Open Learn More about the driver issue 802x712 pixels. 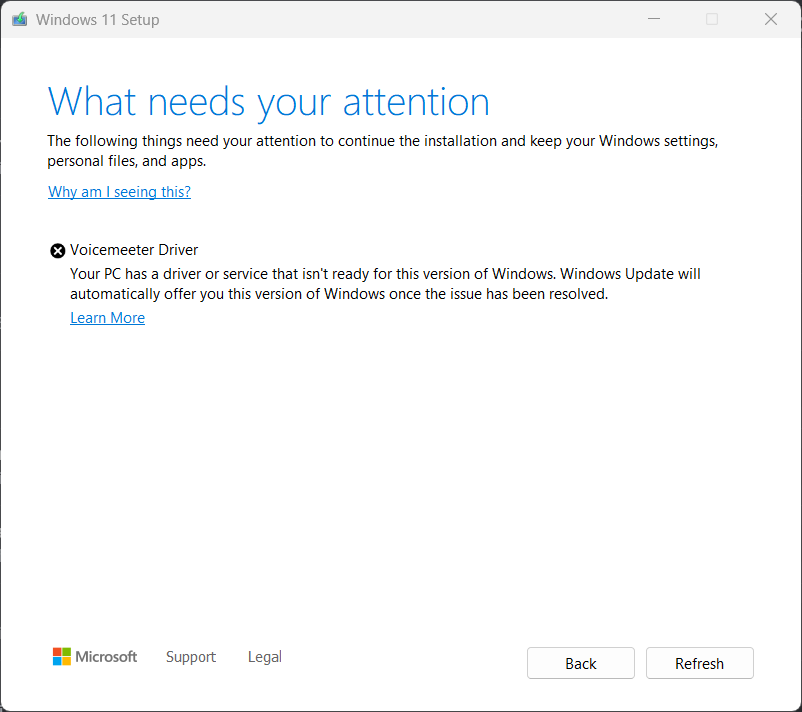pos(107,317)
